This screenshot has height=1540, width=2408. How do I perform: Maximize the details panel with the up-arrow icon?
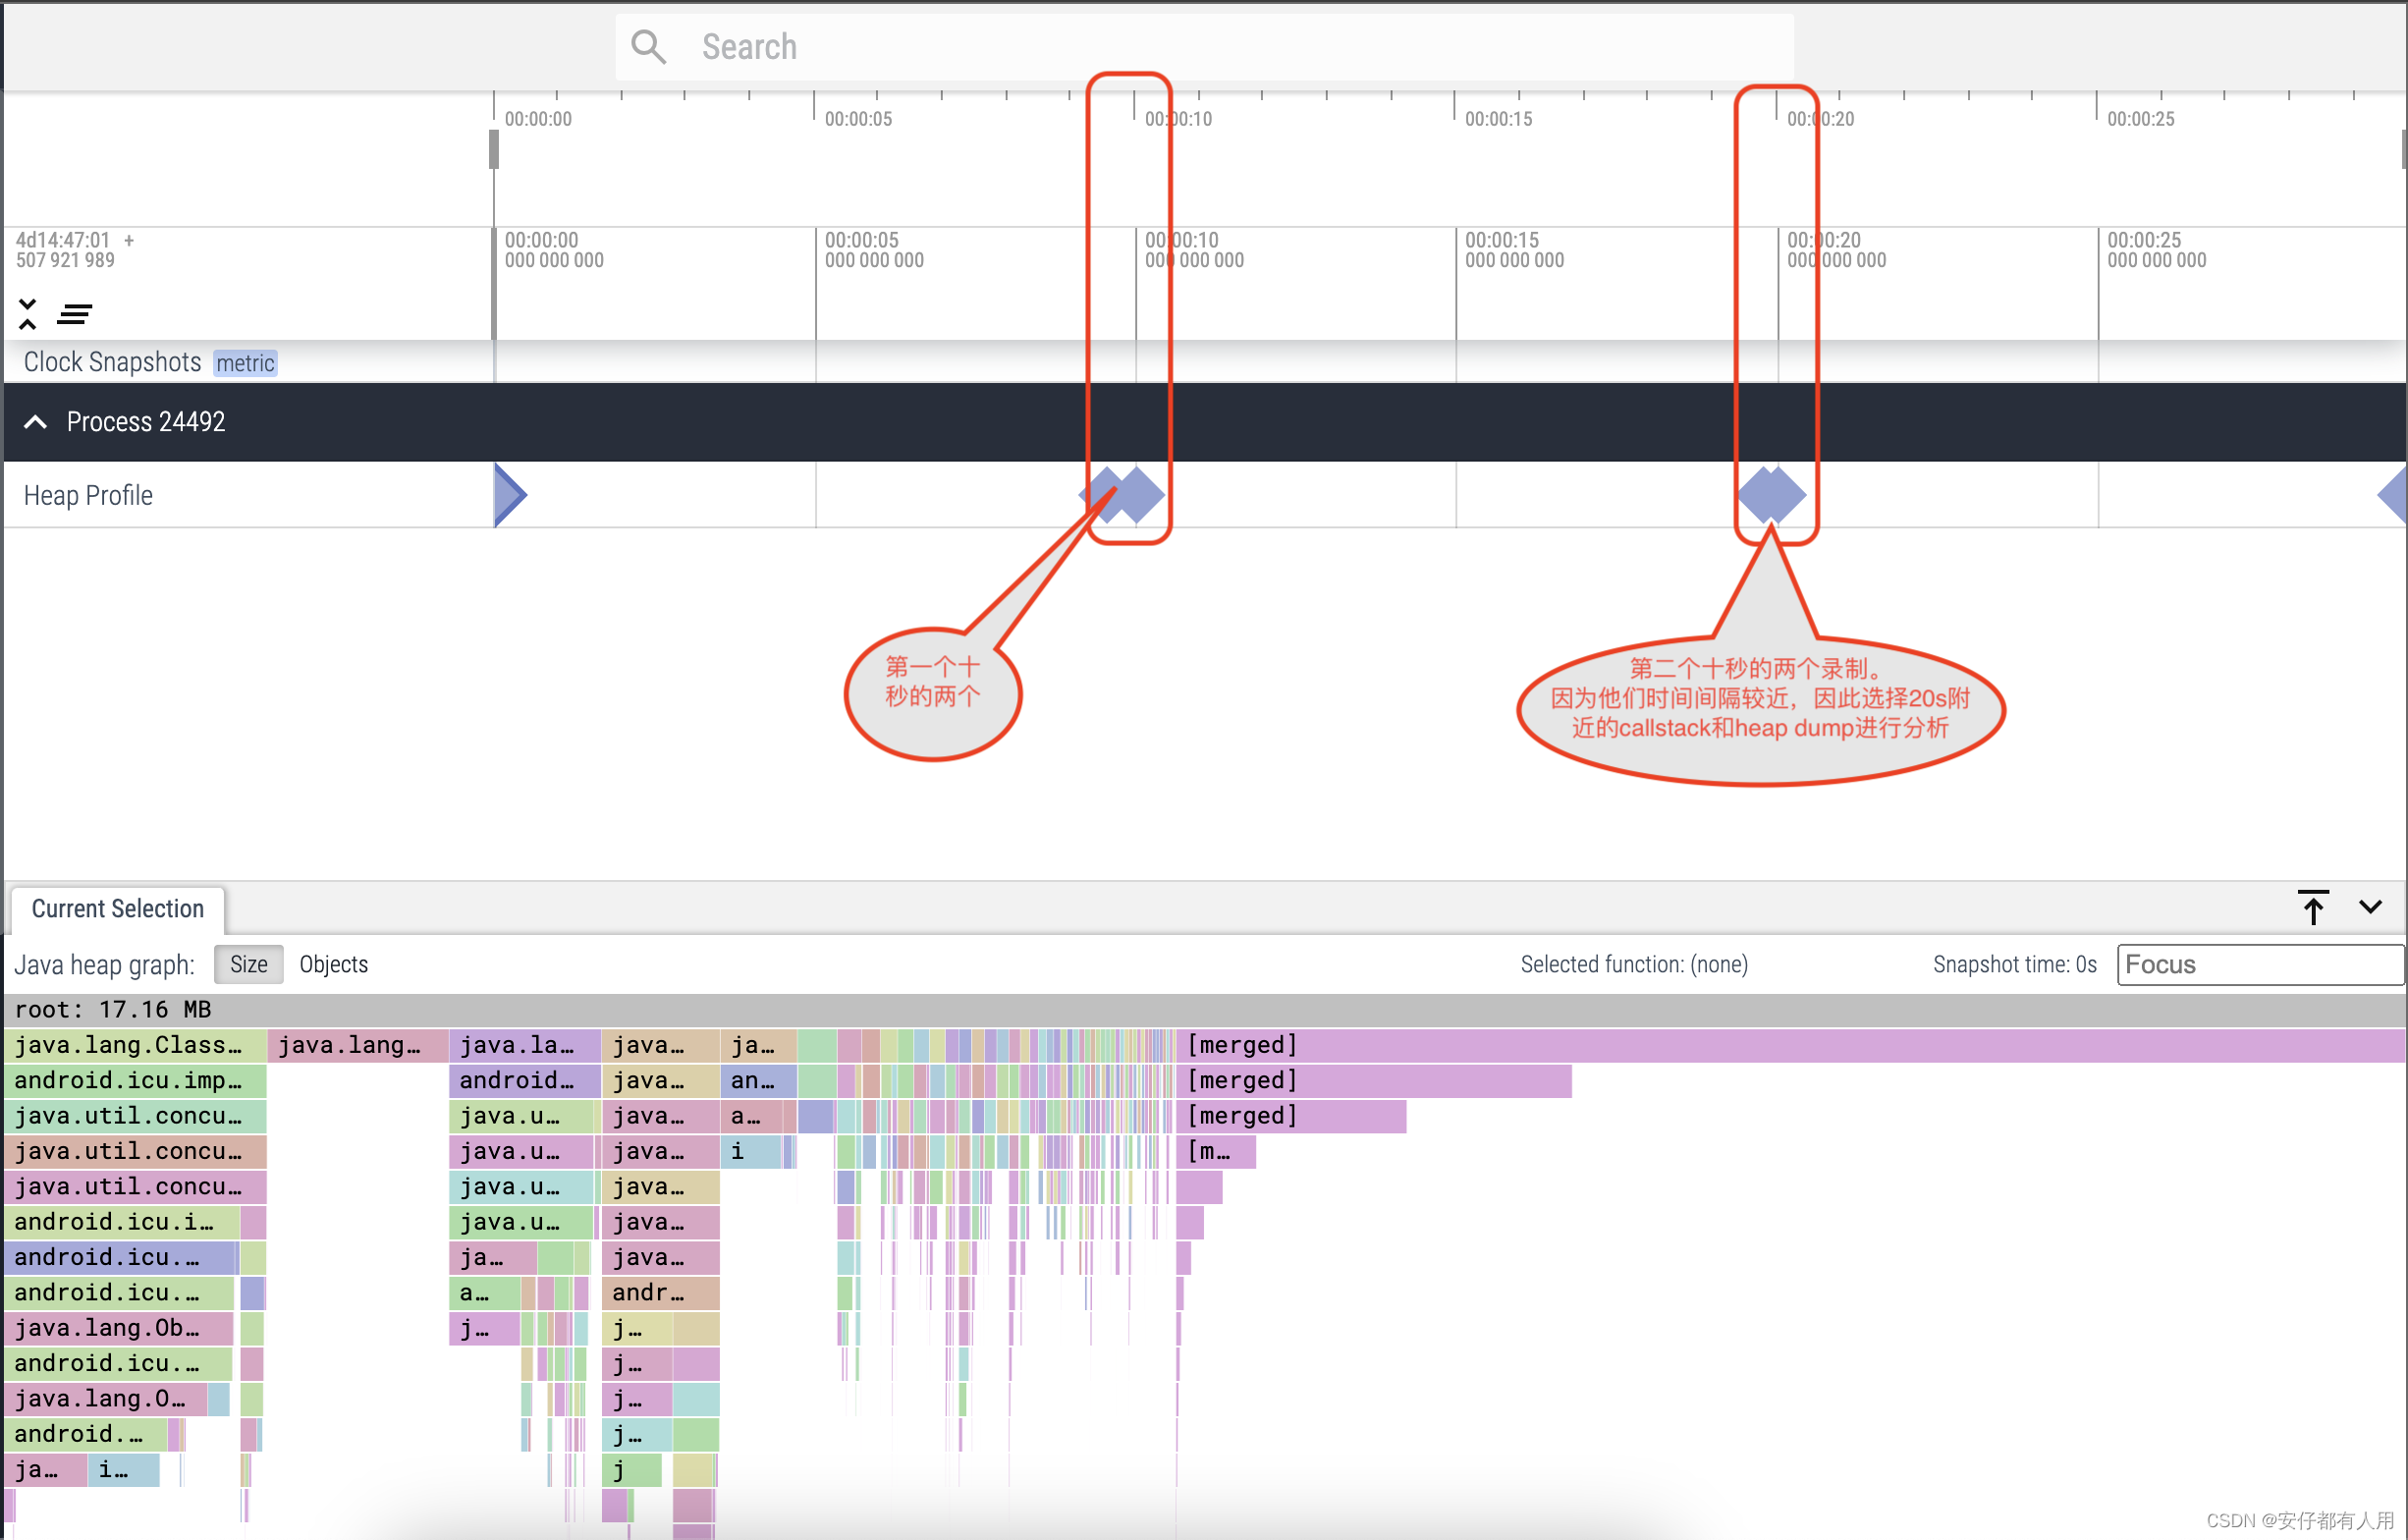pyautogui.click(x=2313, y=907)
